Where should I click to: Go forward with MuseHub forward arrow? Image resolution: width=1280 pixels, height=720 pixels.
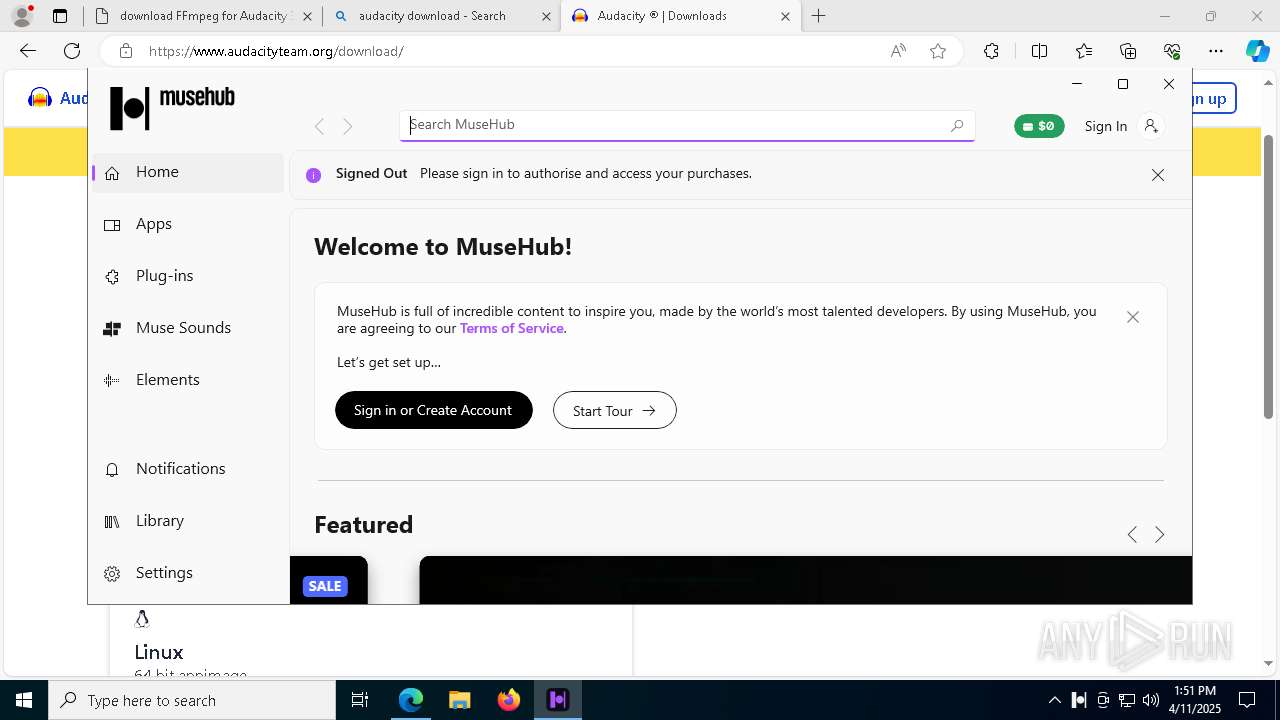pyautogui.click(x=347, y=126)
